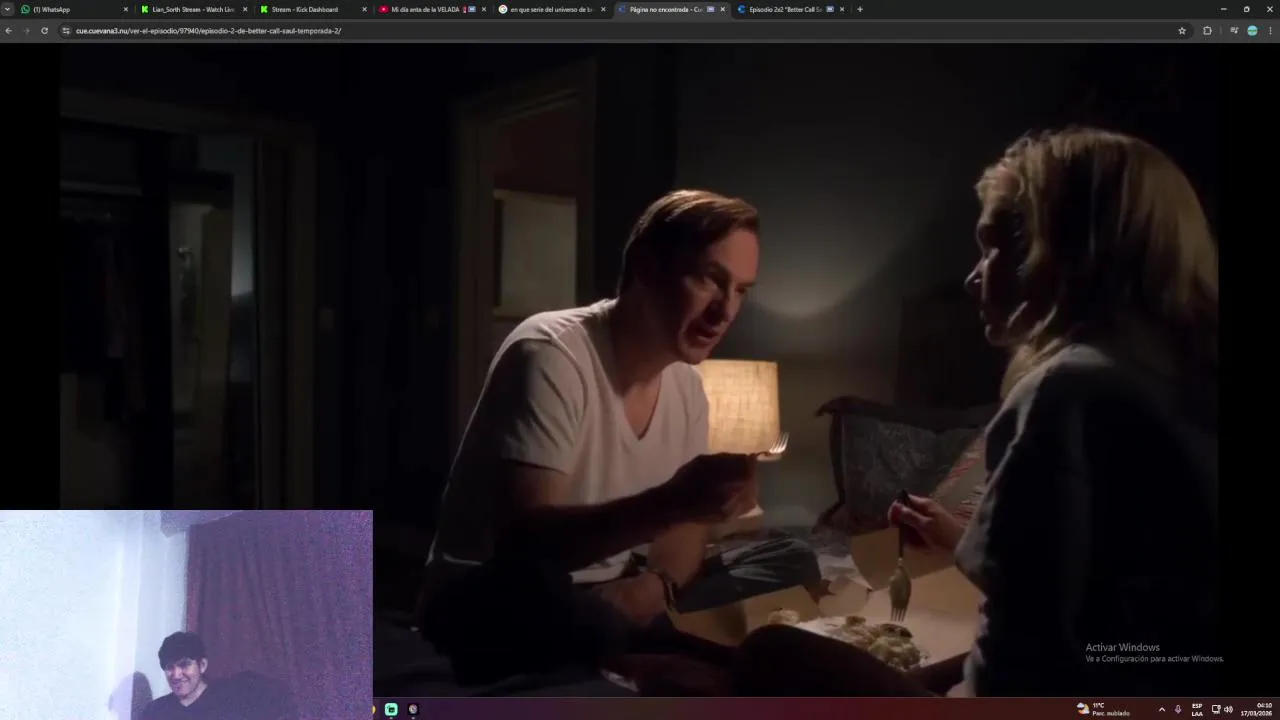Open the green Kick app on taskbar
This screenshot has height=720, width=1280.
click(x=391, y=709)
